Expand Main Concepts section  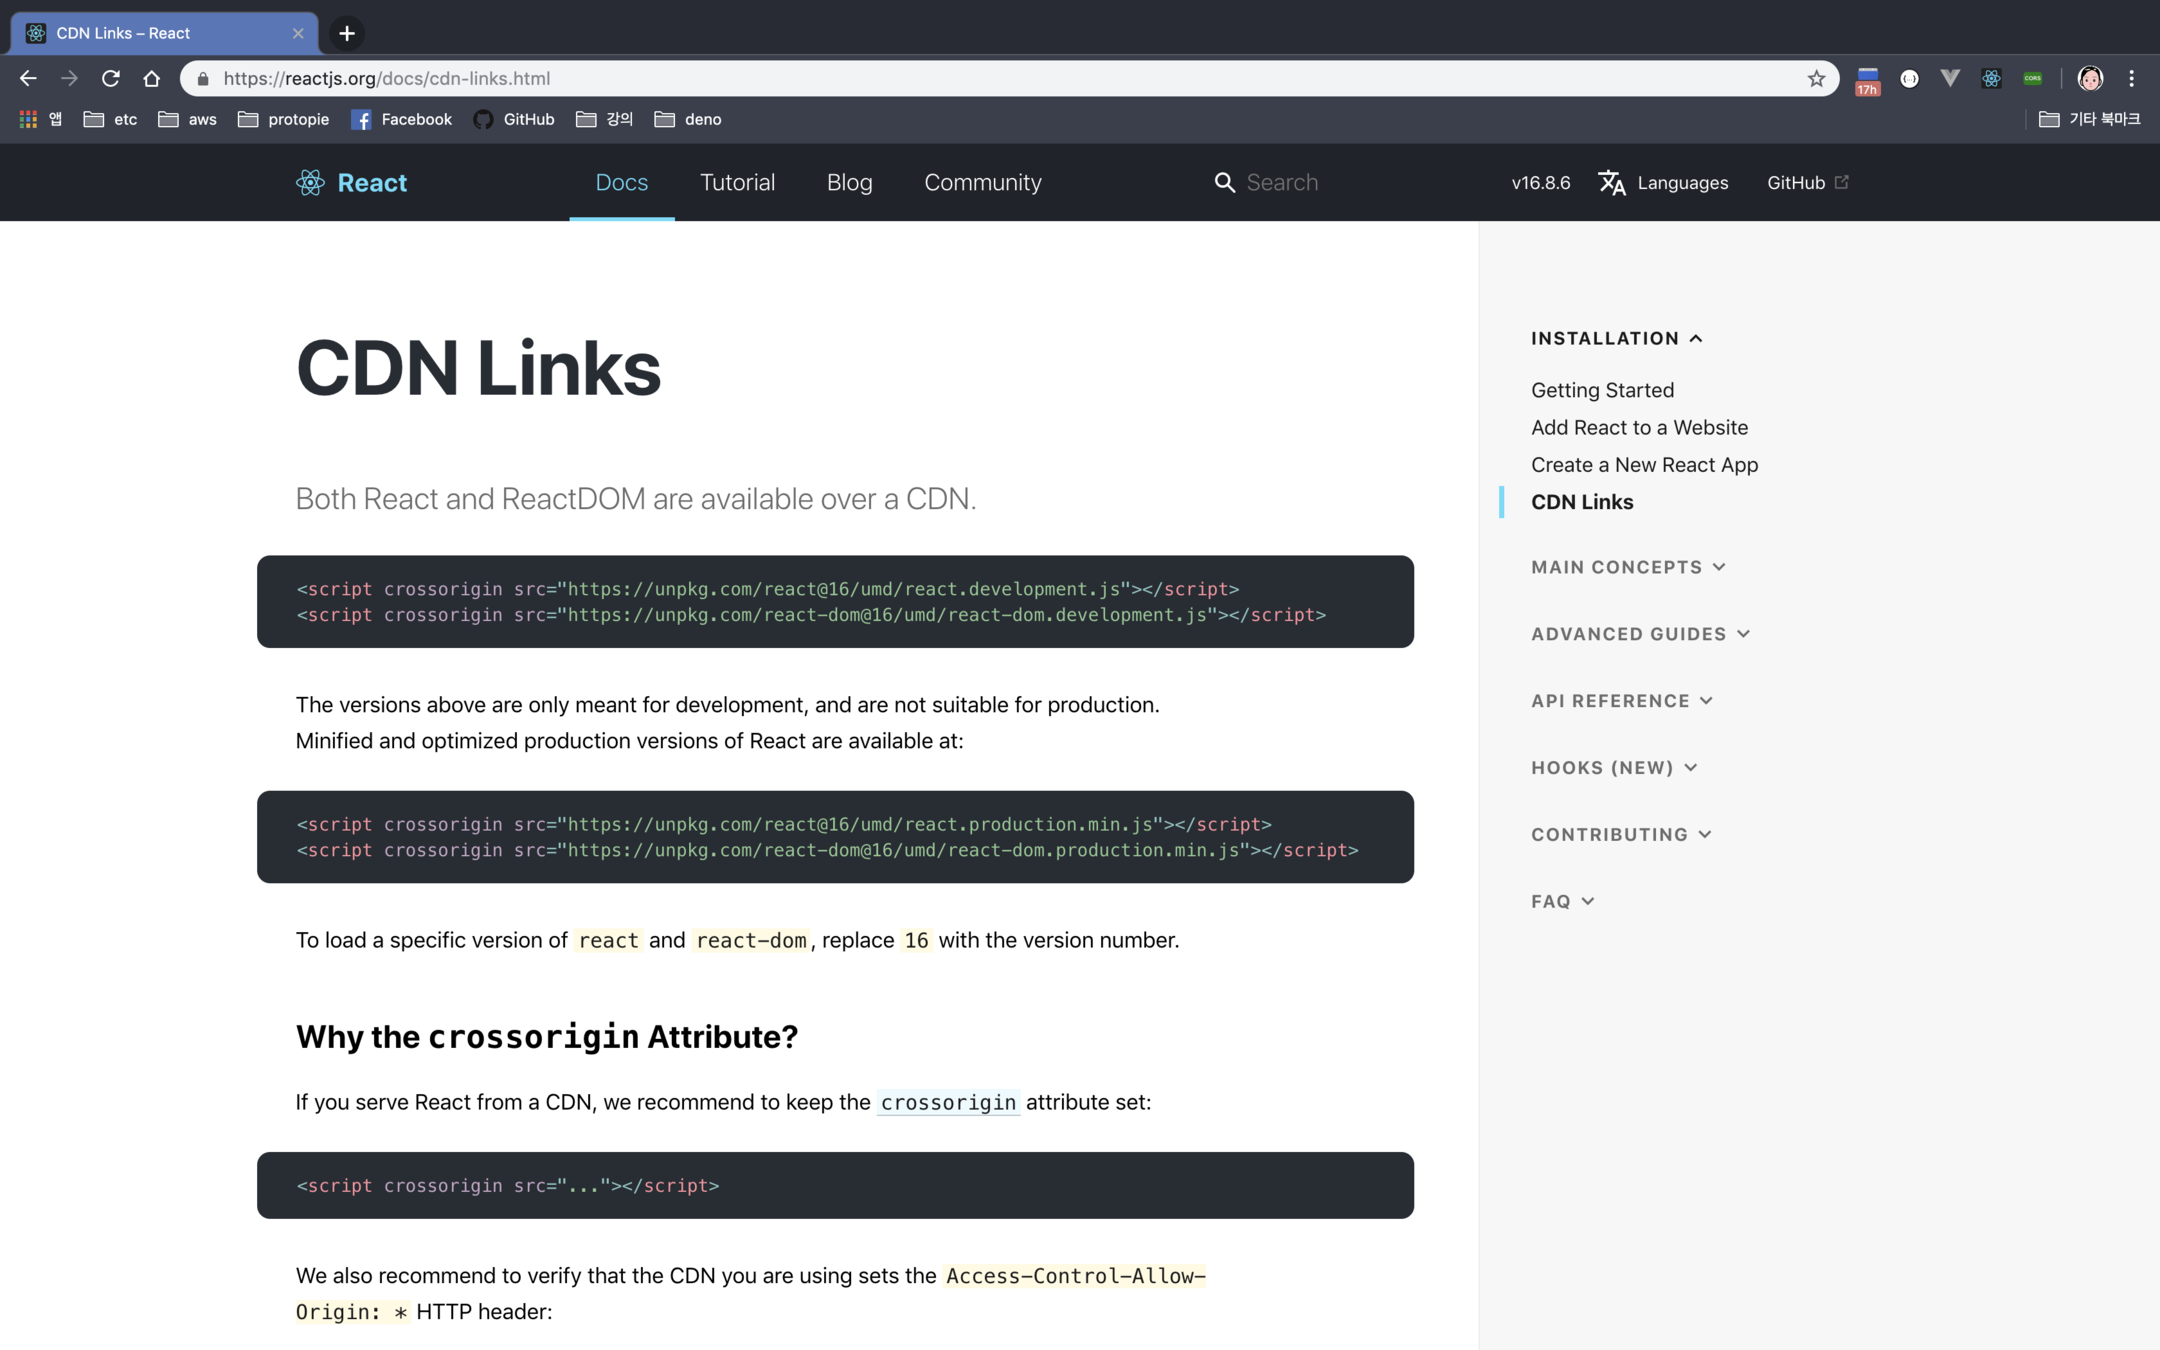tap(1627, 567)
